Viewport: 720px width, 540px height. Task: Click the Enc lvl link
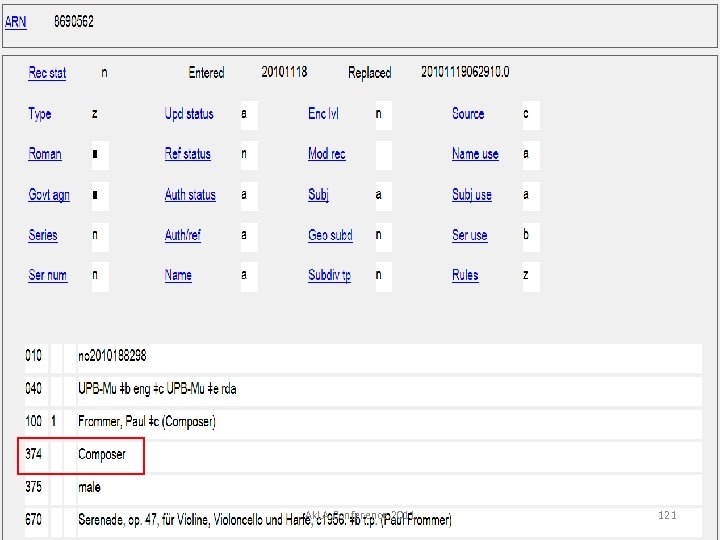[x=323, y=114]
